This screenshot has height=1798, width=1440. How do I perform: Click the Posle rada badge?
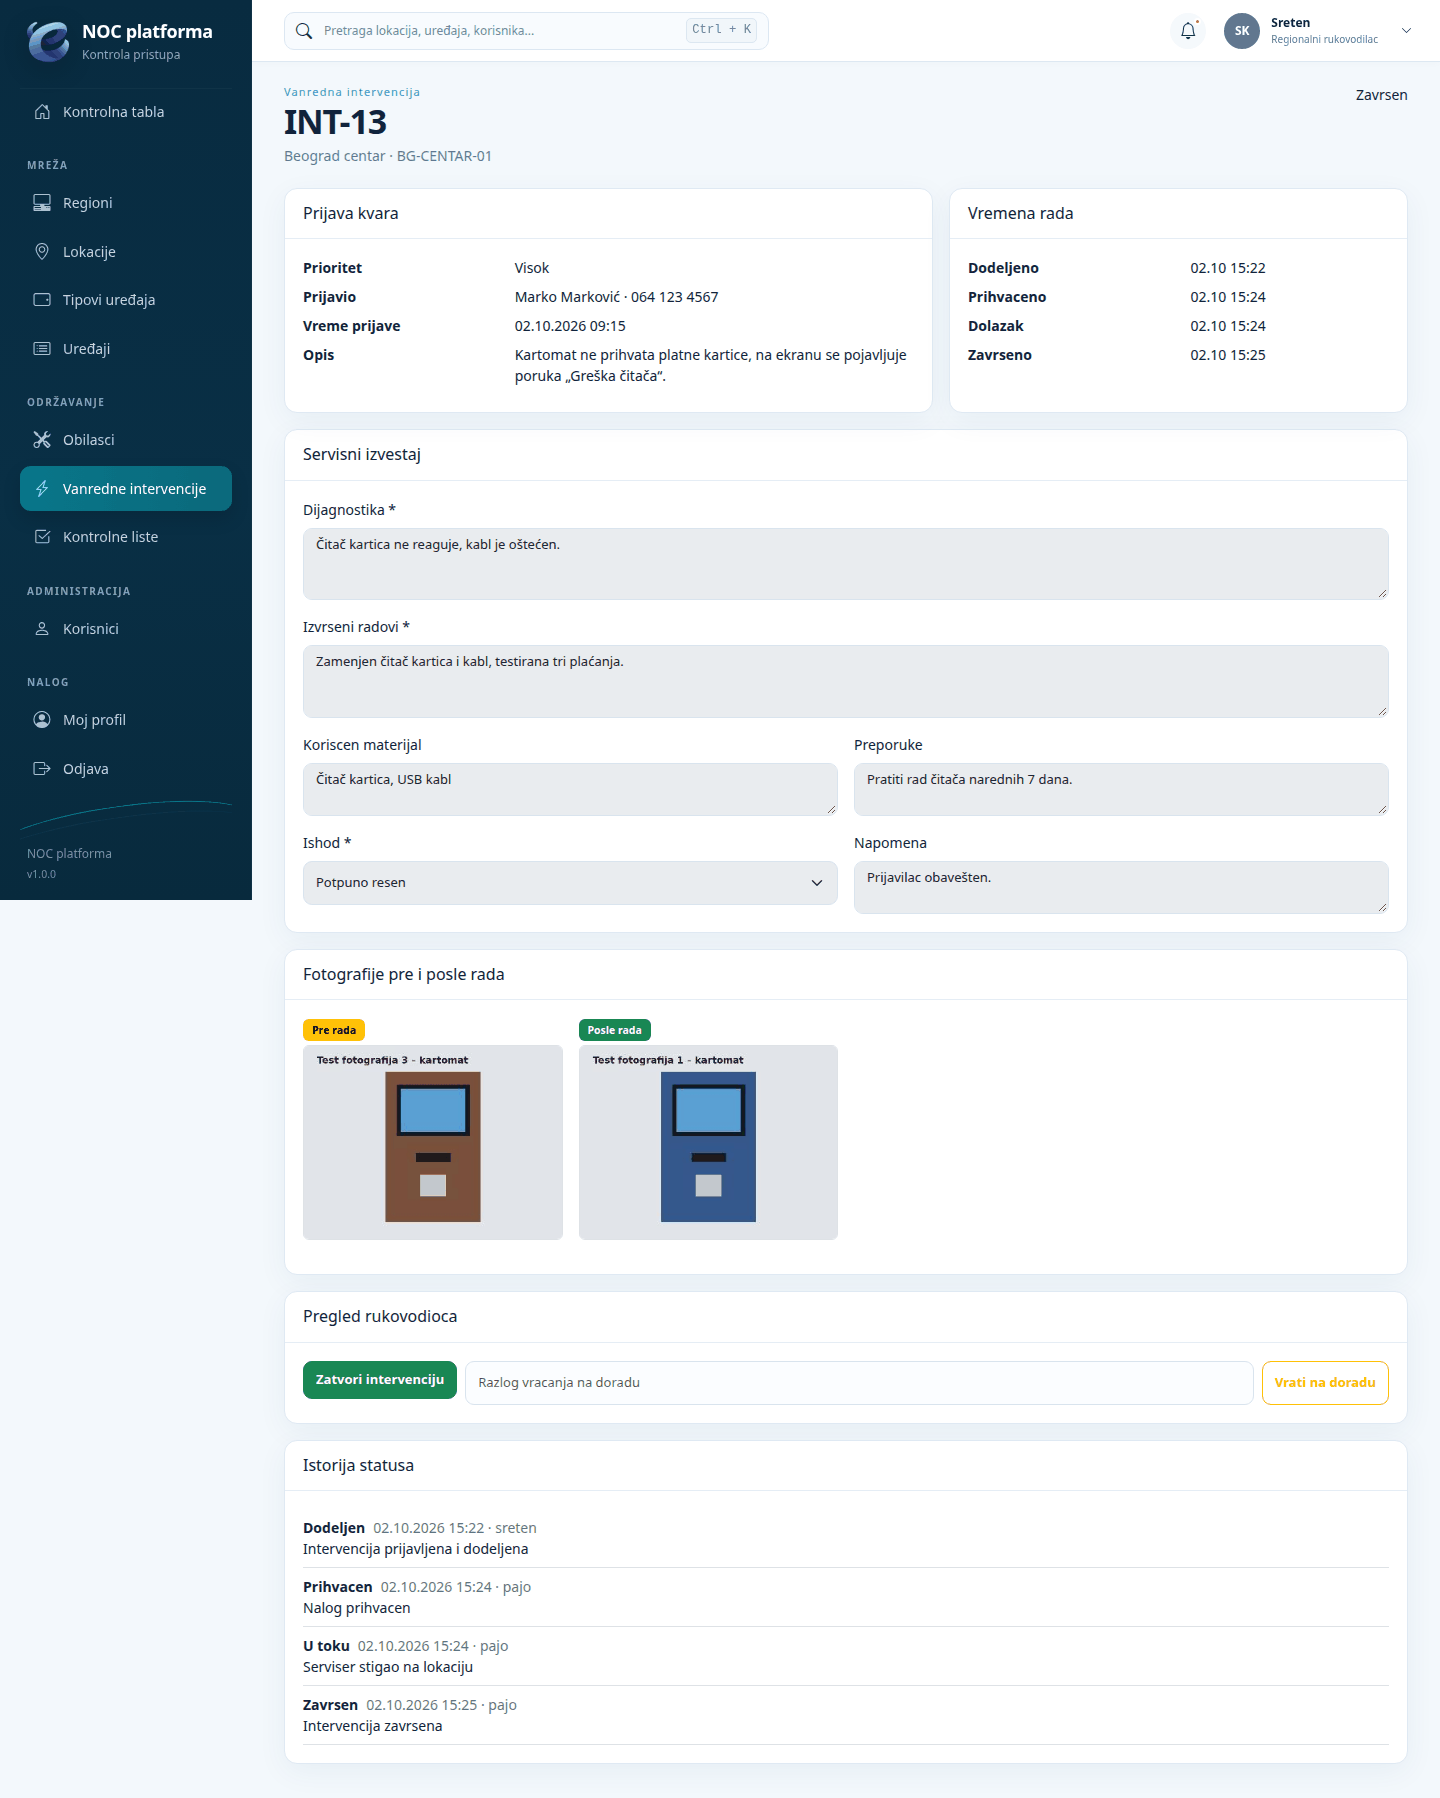[615, 1030]
